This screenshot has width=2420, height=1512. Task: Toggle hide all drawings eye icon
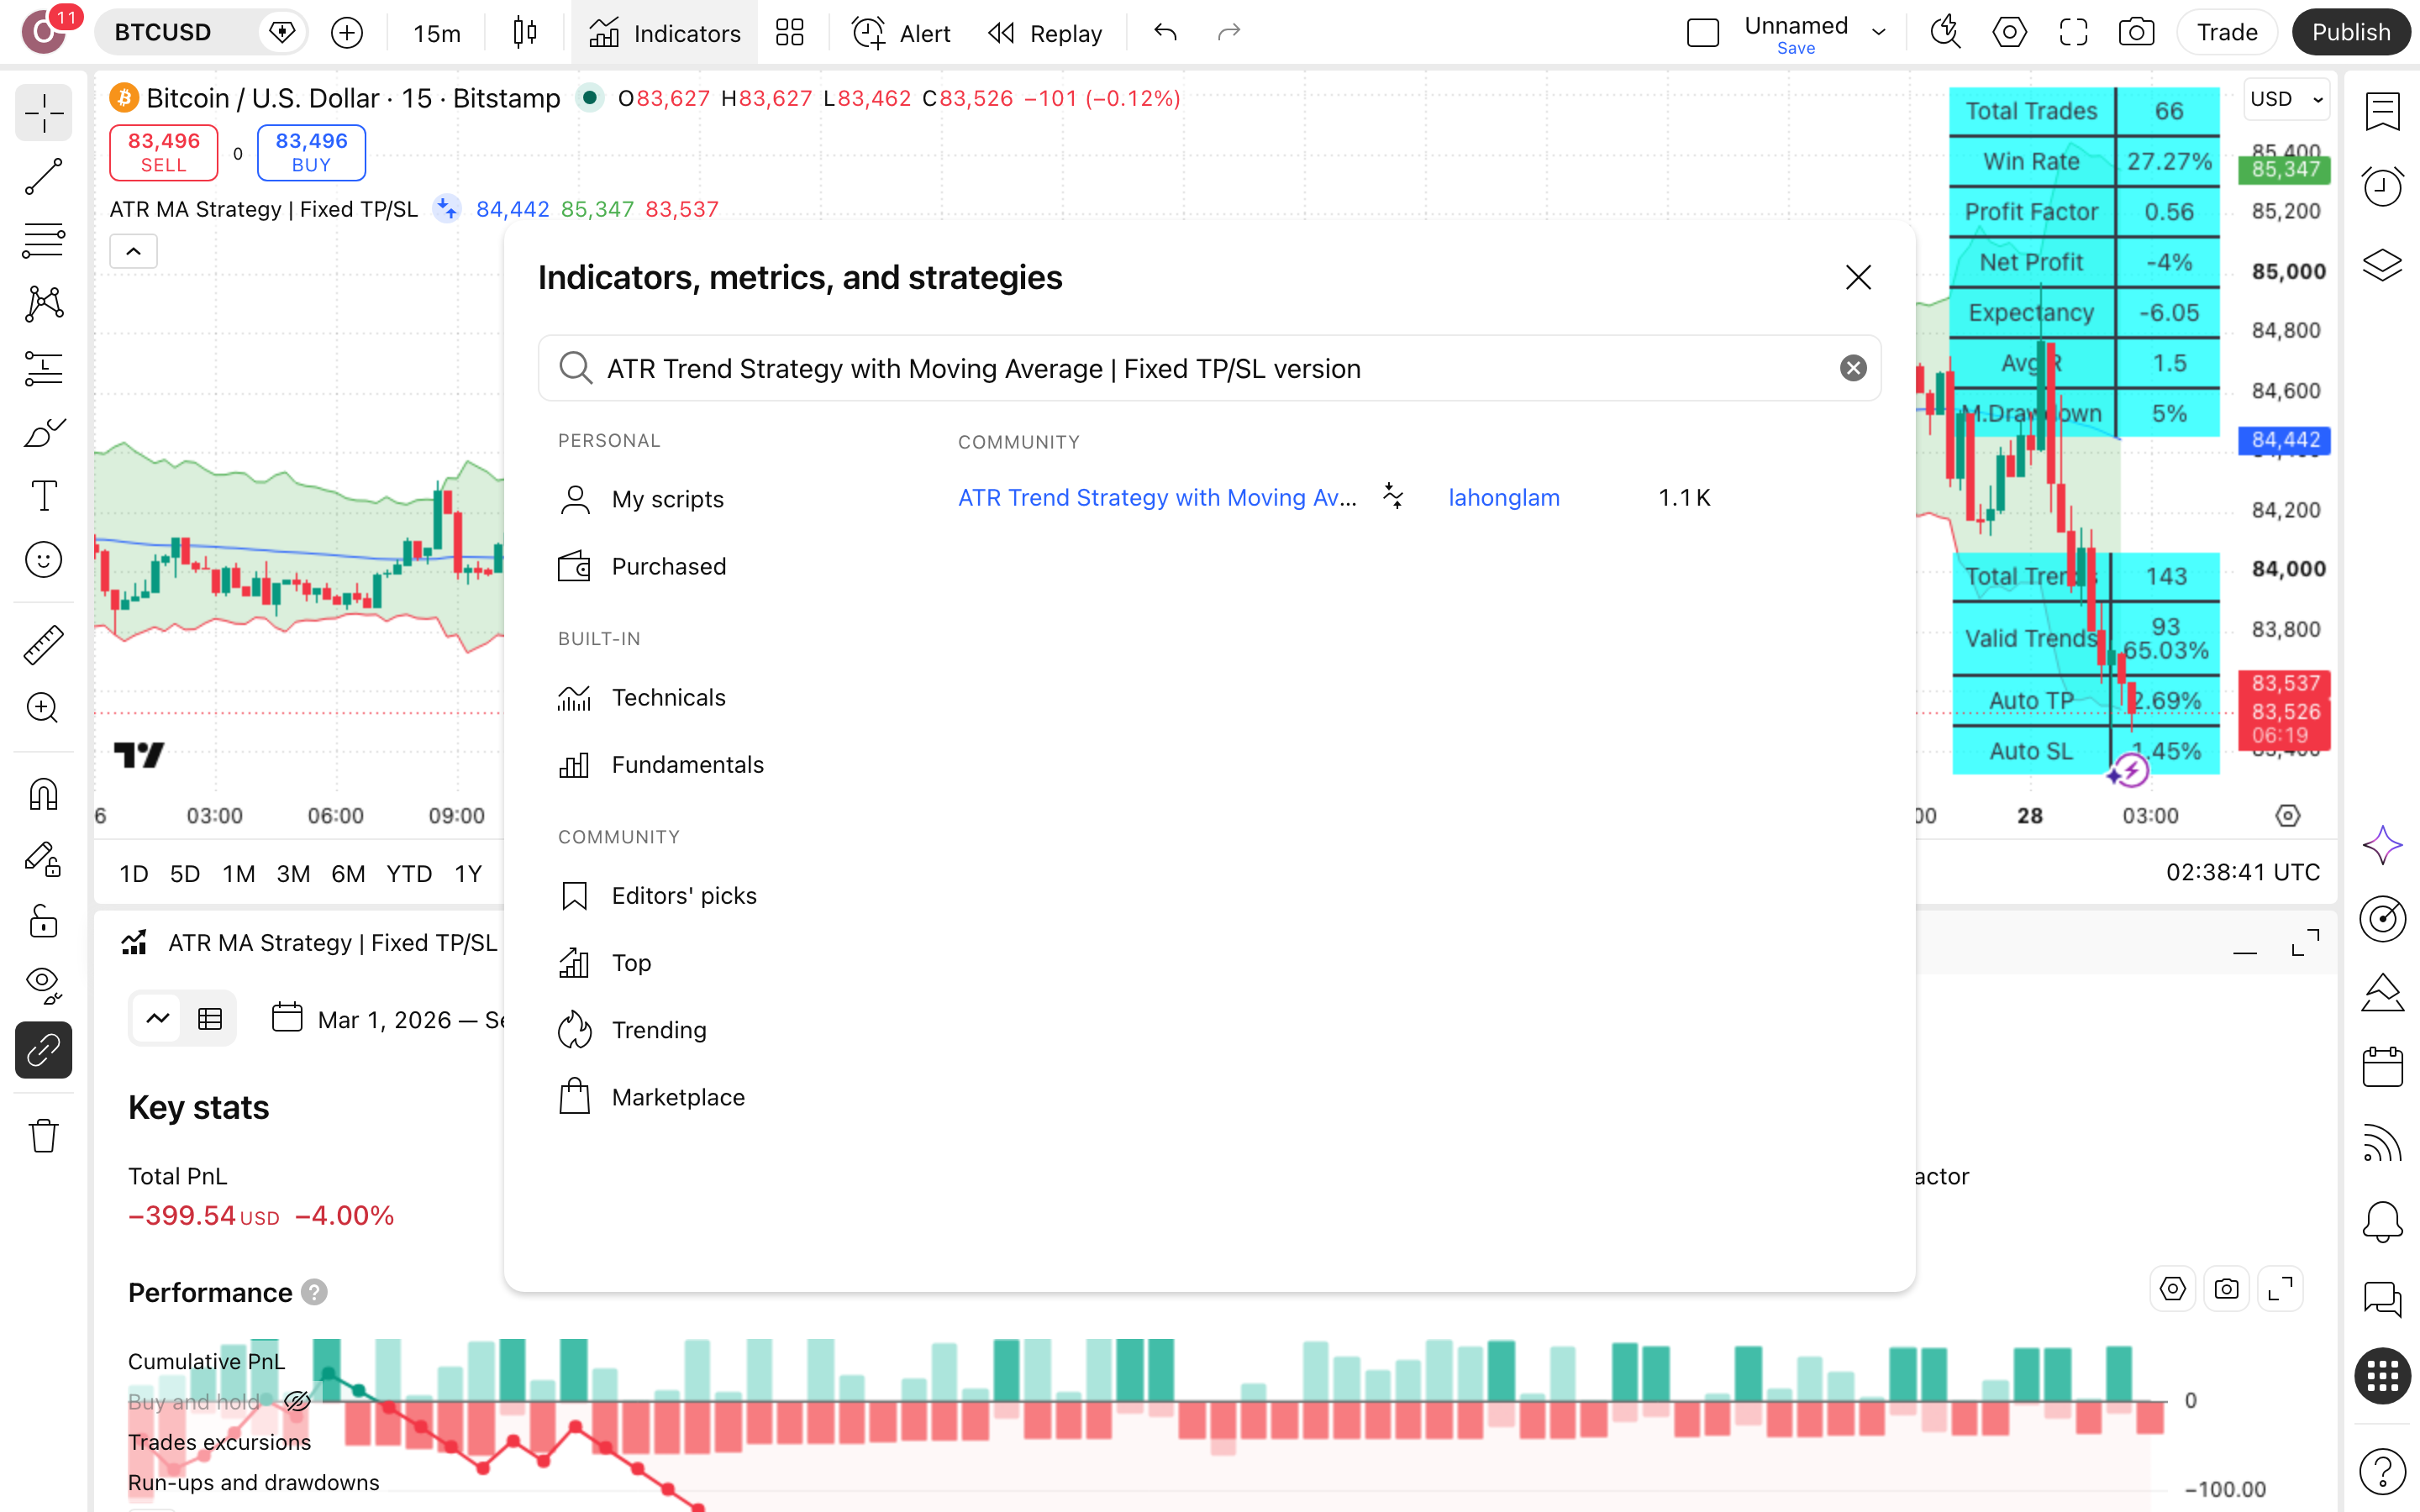pos(43,985)
